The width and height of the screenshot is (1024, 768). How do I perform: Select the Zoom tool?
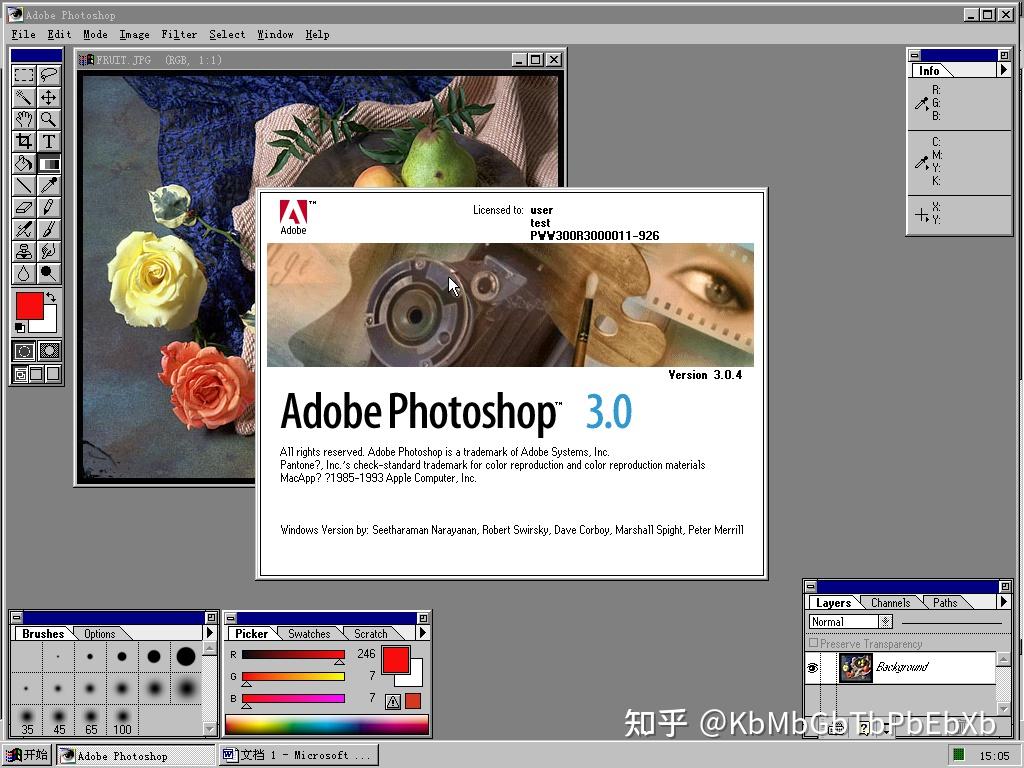(x=49, y=119)
